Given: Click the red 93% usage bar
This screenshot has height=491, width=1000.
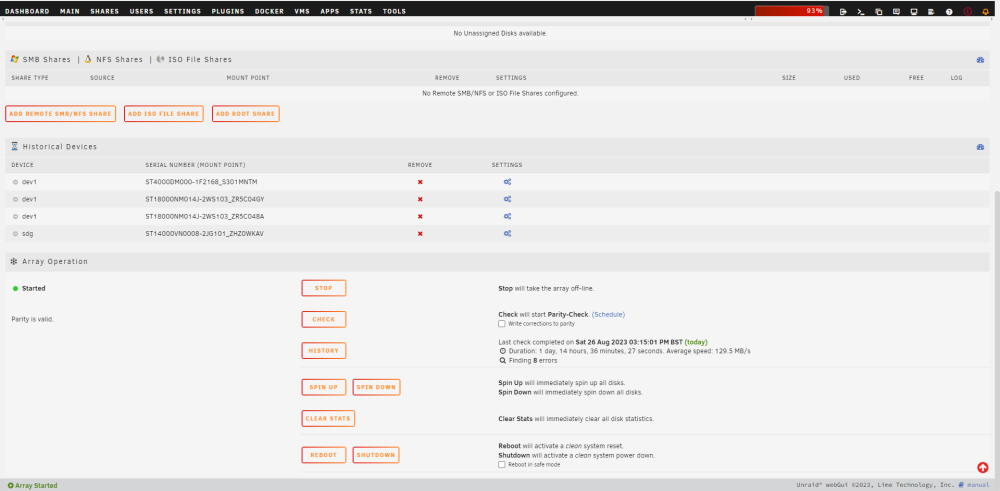Looking at the screenshot, I should (791, 11).
